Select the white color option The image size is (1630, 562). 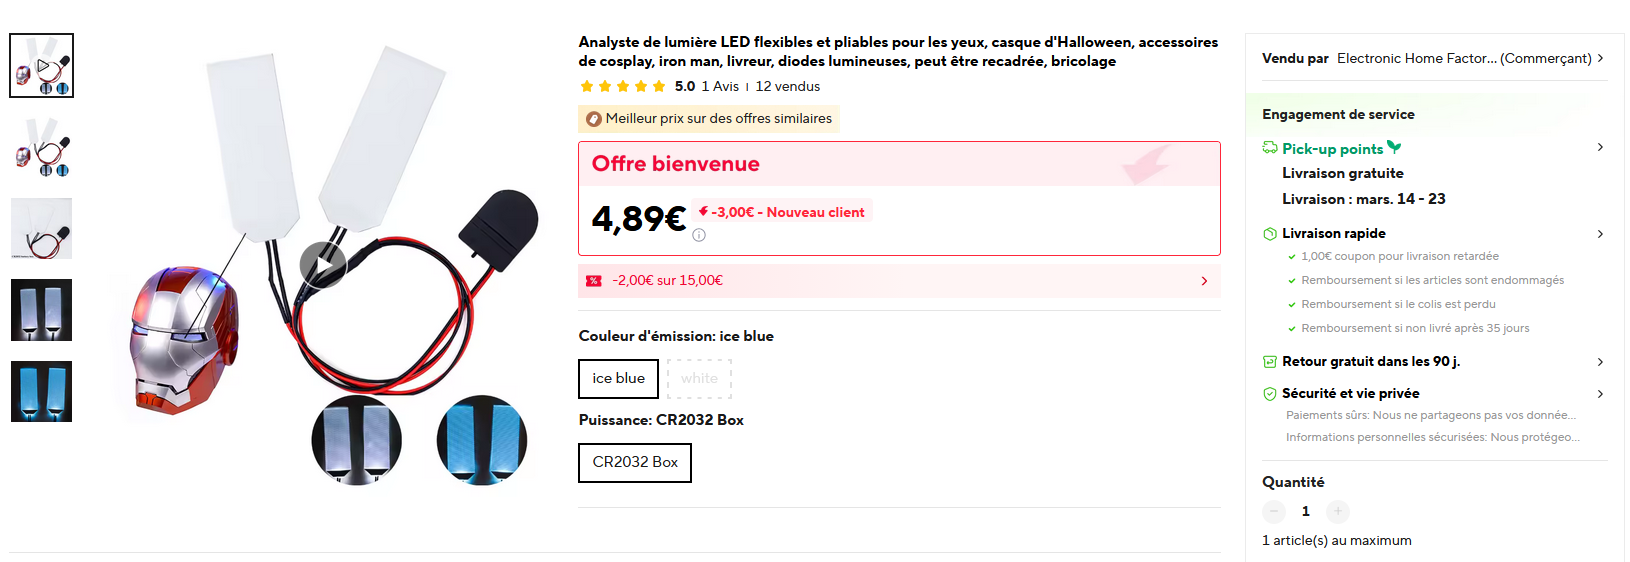click(699, 378)
